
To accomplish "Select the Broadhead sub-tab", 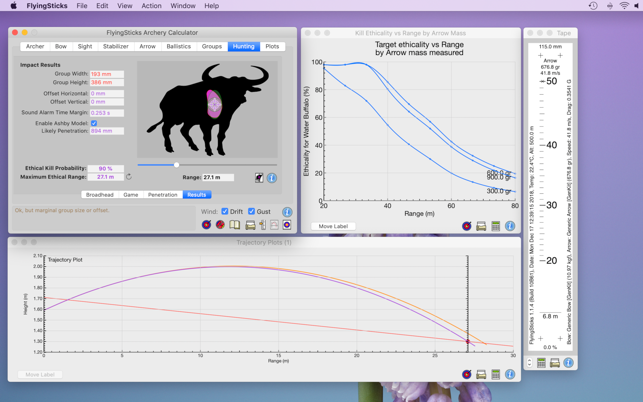I will click(x=100, y=194).
